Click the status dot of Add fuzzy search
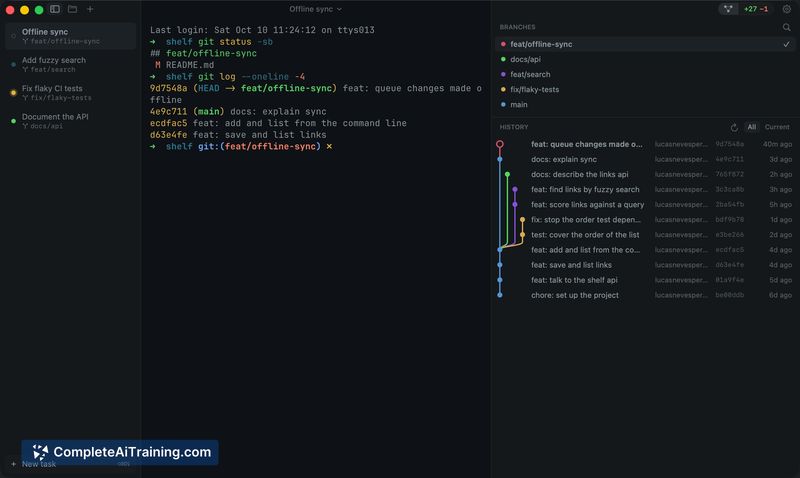Viewport: 800px width, 478px height. 13,64
